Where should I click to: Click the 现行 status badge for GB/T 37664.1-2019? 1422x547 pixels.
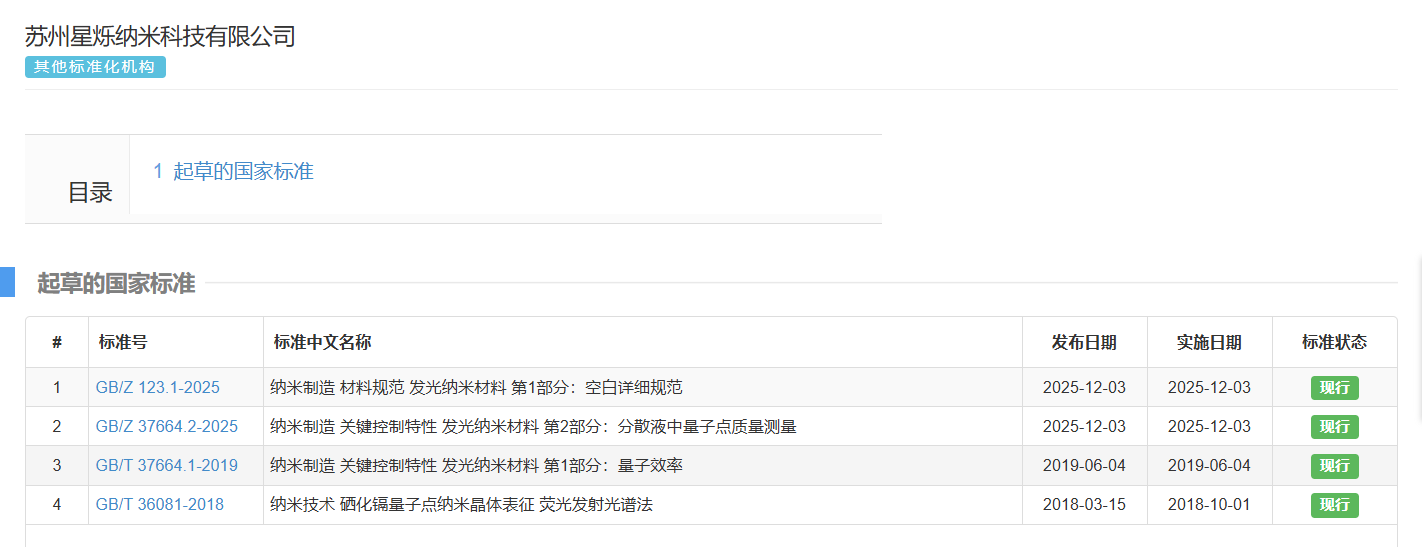(1334, 465)
